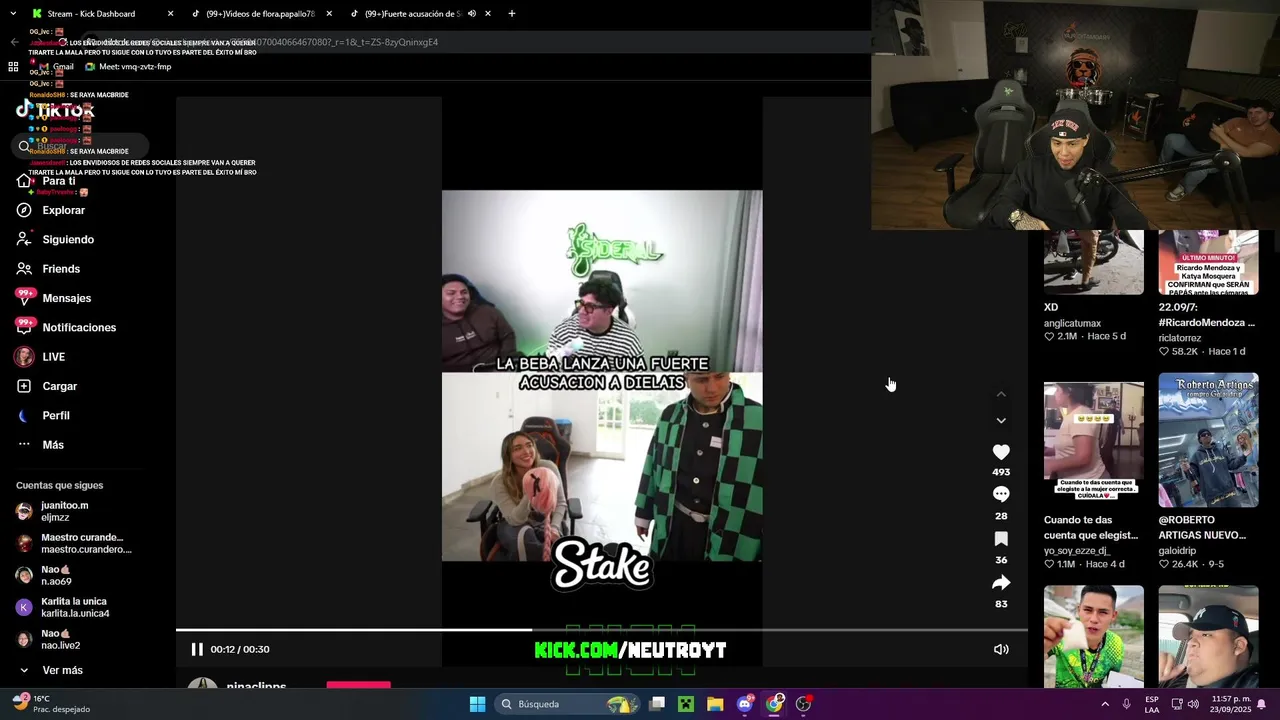Screen dimensions: 1280x720
Task: Seek on the video progress bar
Action: pos(602,630)
